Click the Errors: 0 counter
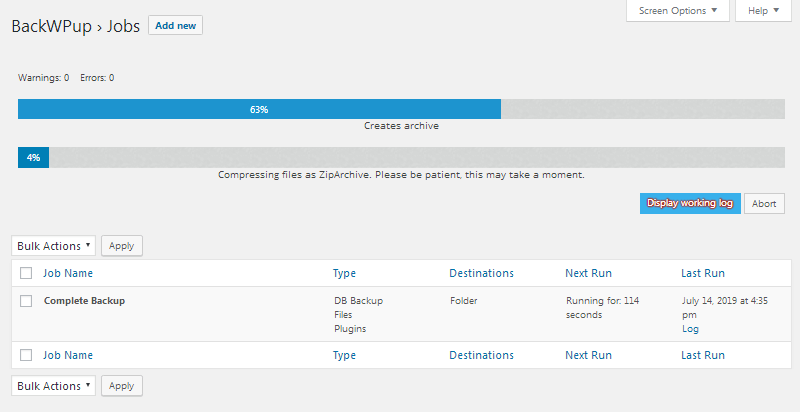Image resolution: width=800 pixels, height=412 pixels. pos(97,78)
